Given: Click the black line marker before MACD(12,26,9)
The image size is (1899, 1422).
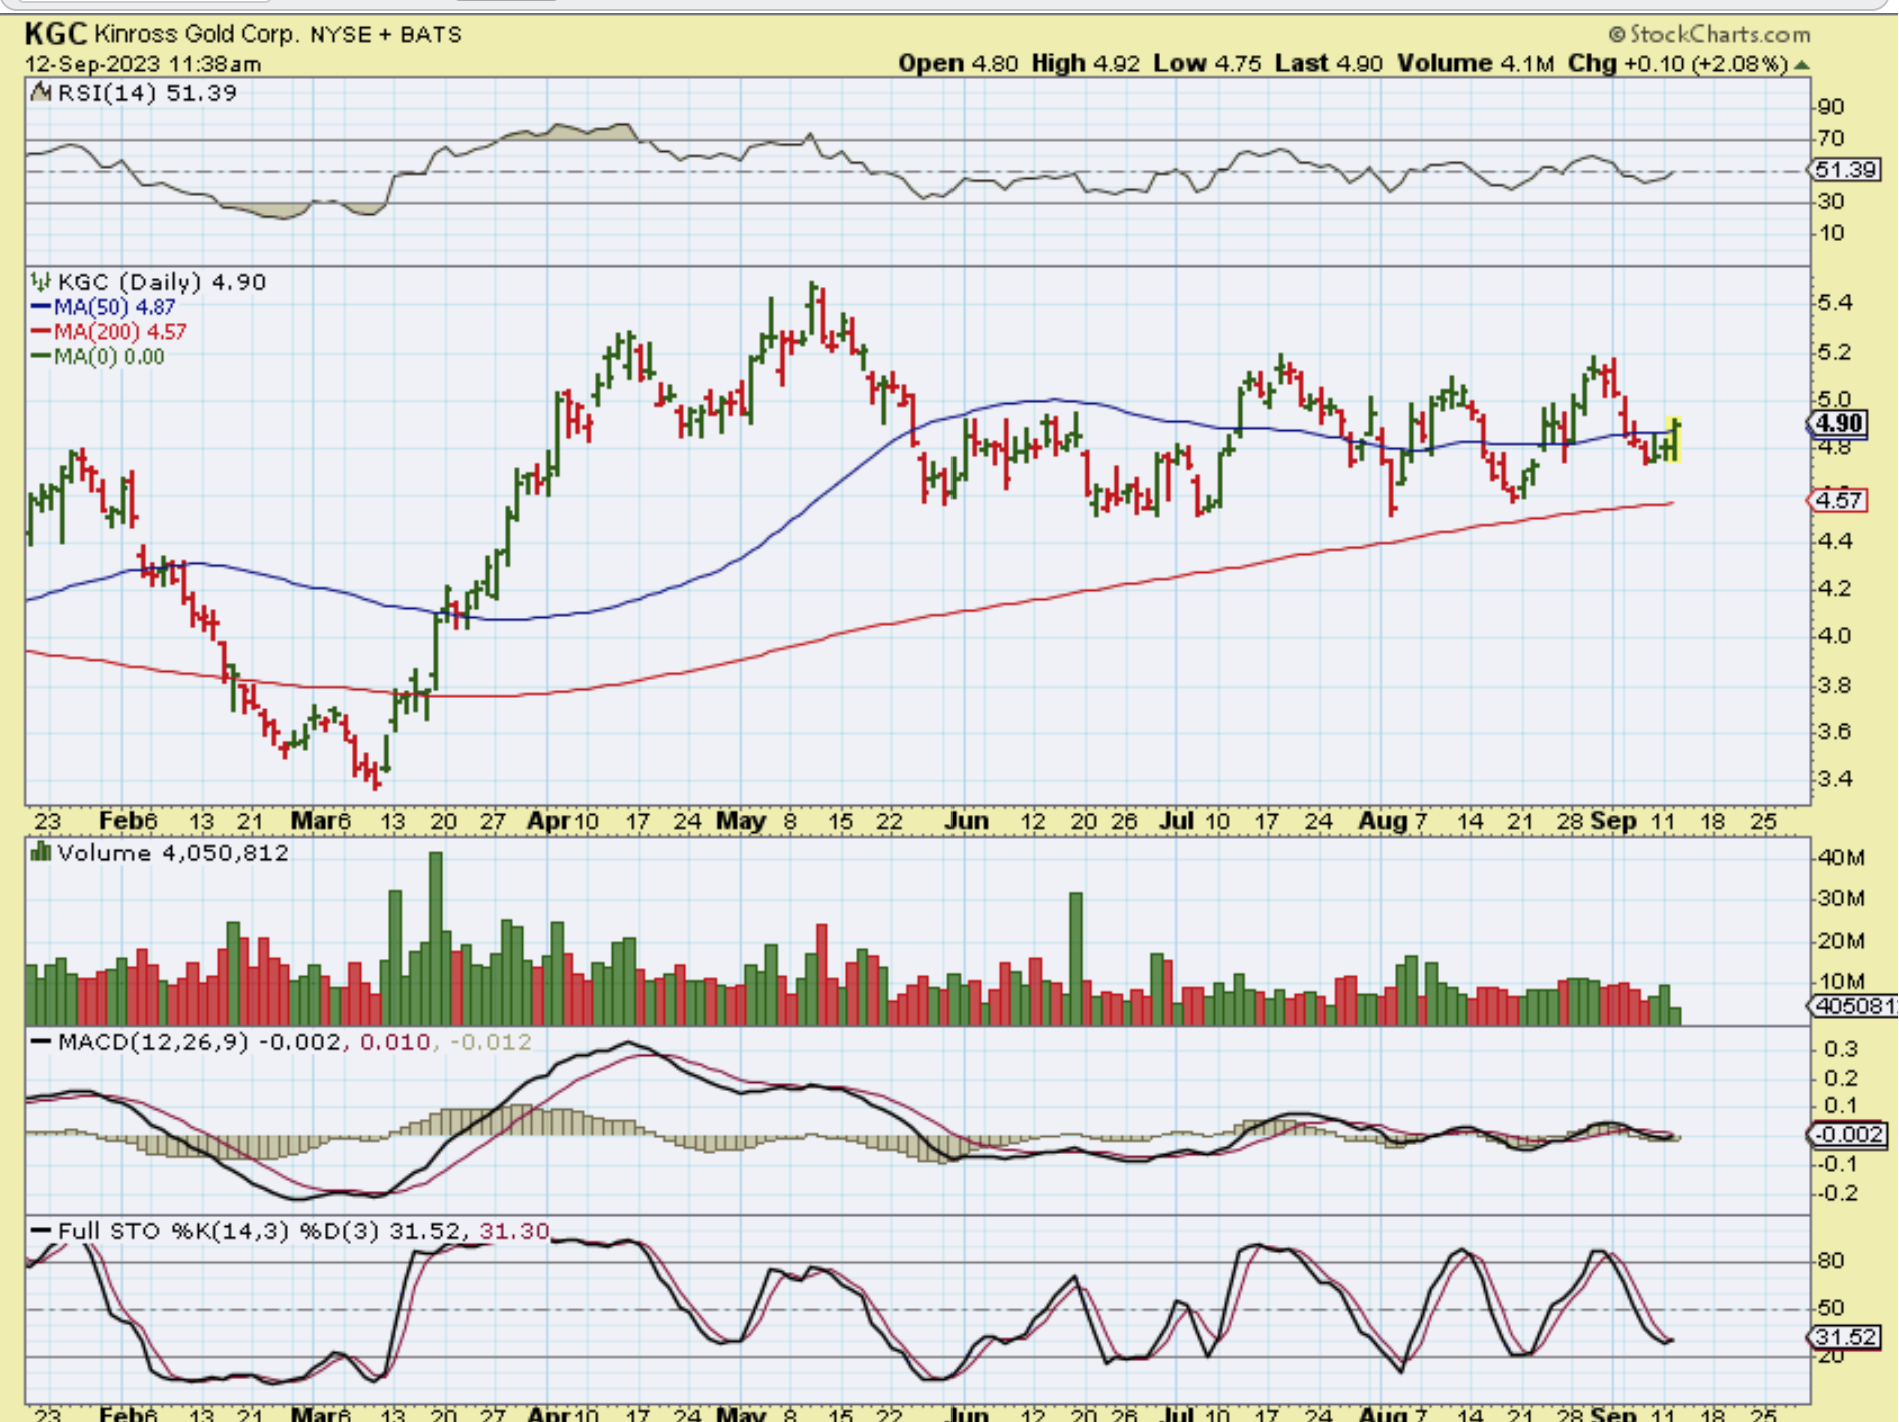Looking at the screenshot, I should click(41, 1042).
